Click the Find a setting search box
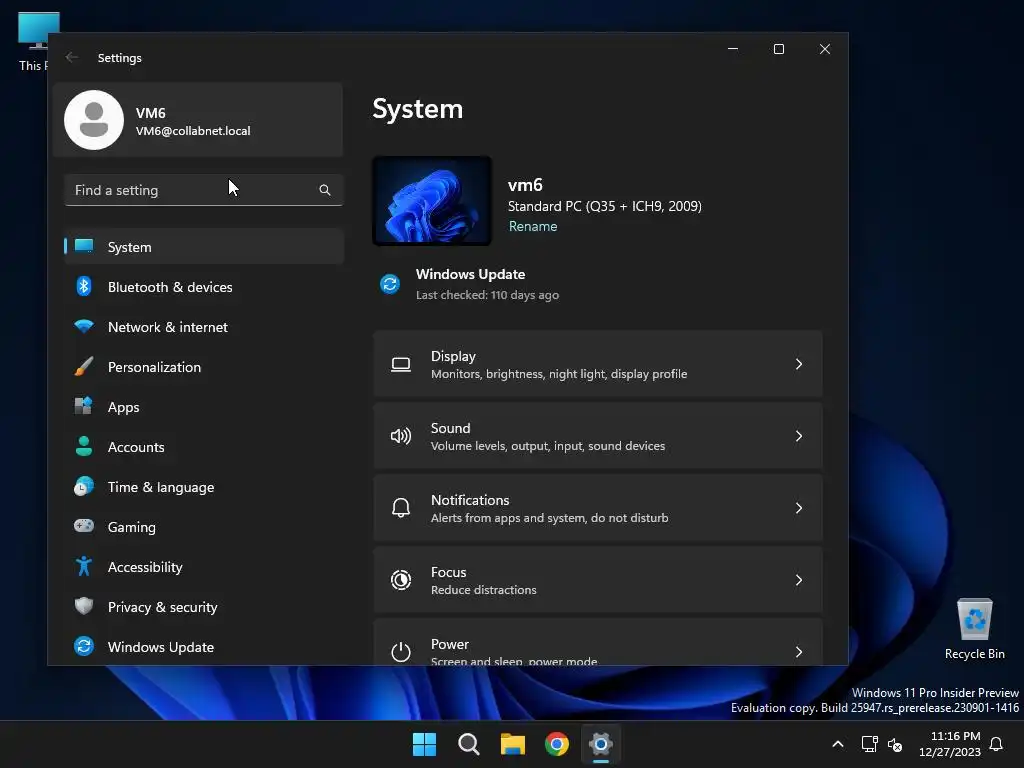This screenshot has width=1024, height=768. [x=204, y=190]
